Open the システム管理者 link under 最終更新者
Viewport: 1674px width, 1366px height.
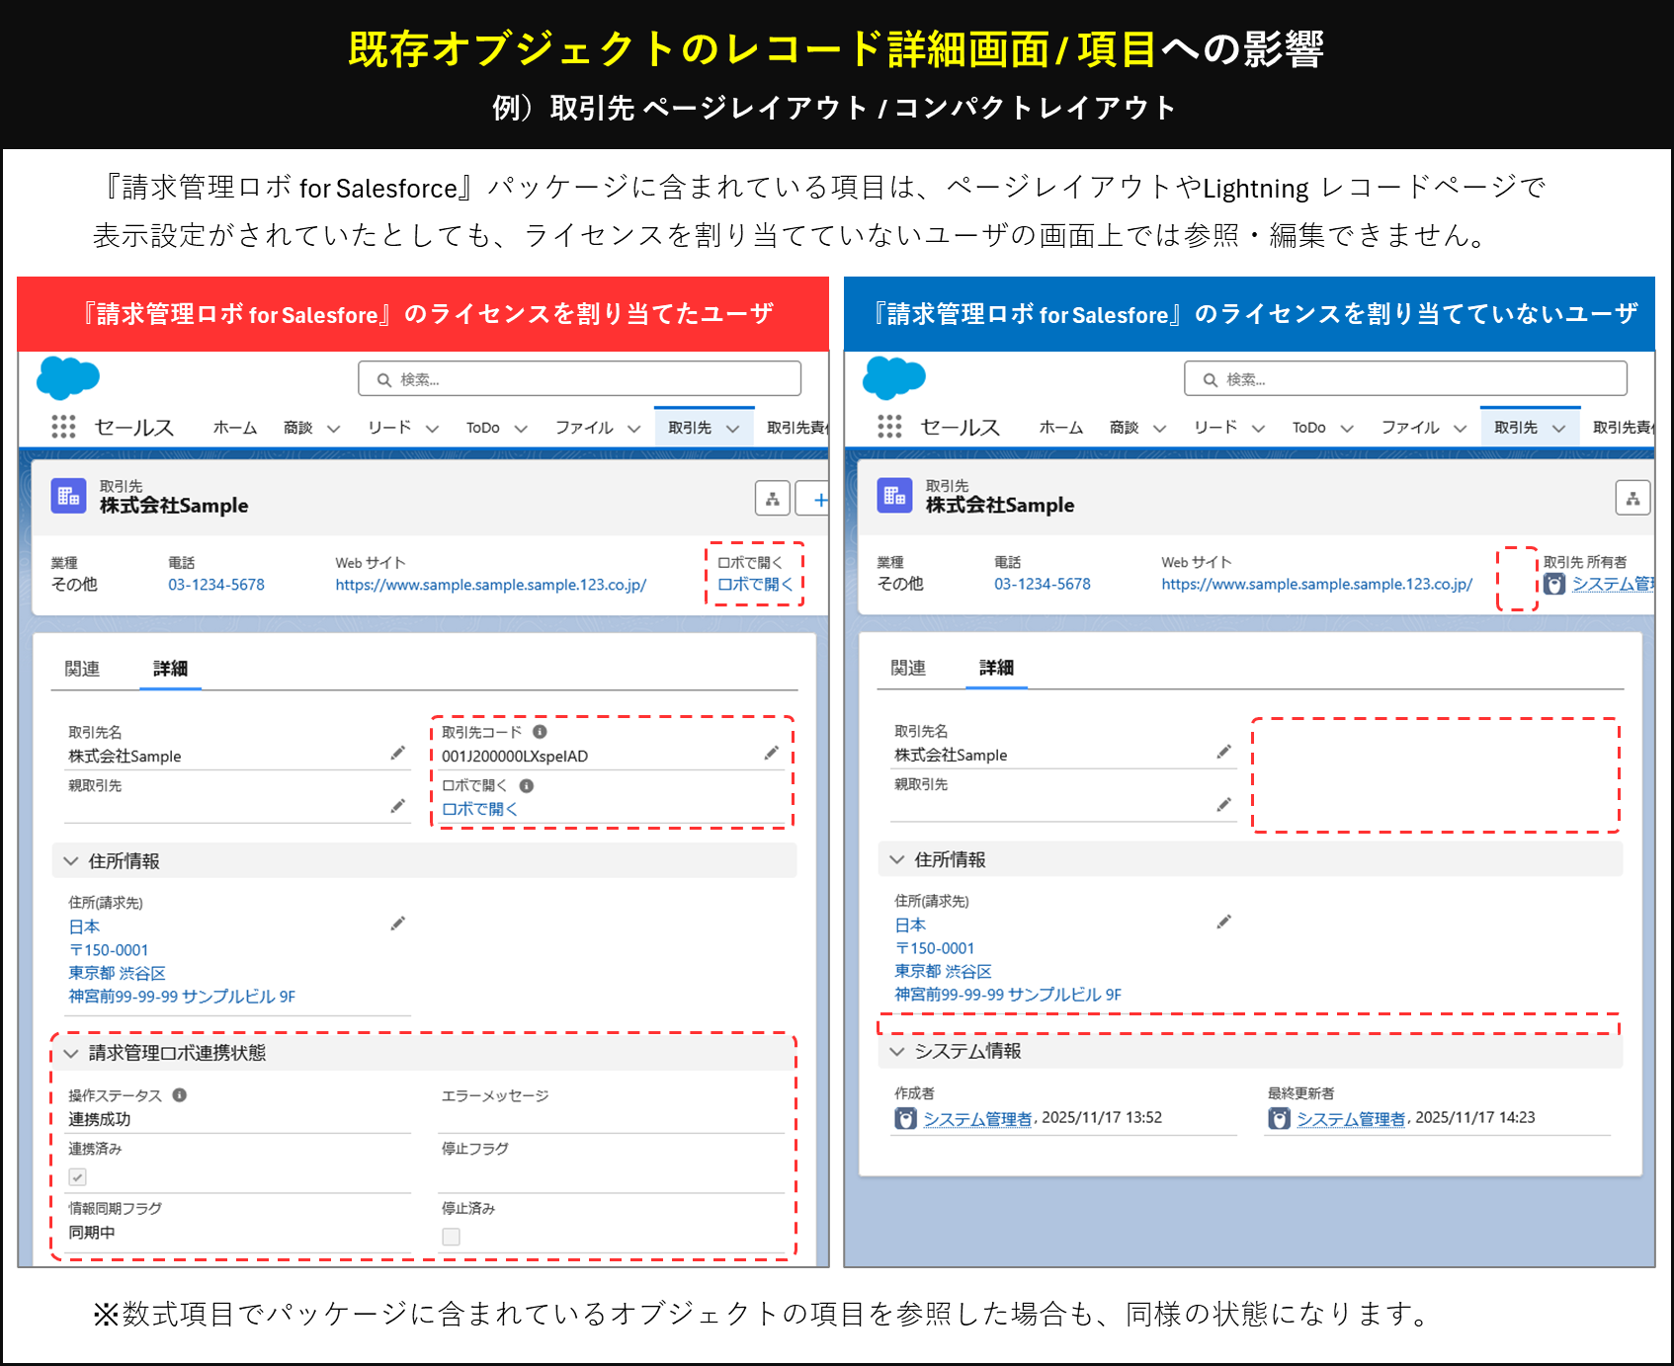tap(1350, 1119)
